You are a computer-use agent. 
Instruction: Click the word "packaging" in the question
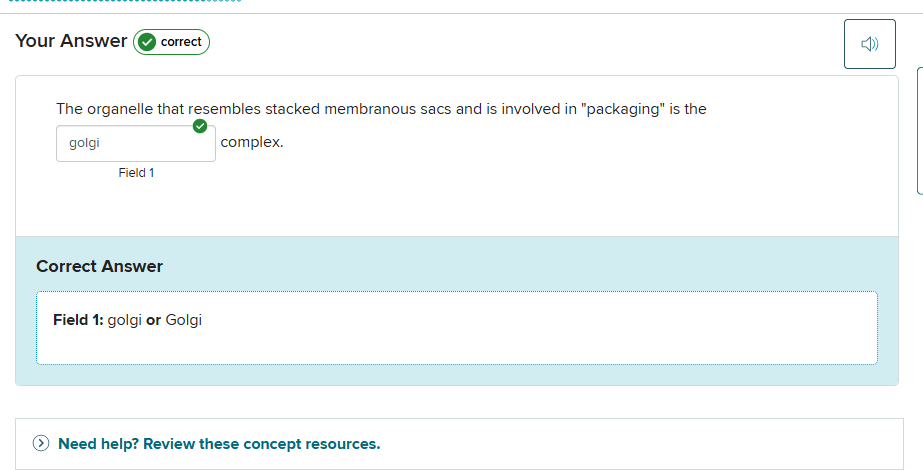point(622,109)
